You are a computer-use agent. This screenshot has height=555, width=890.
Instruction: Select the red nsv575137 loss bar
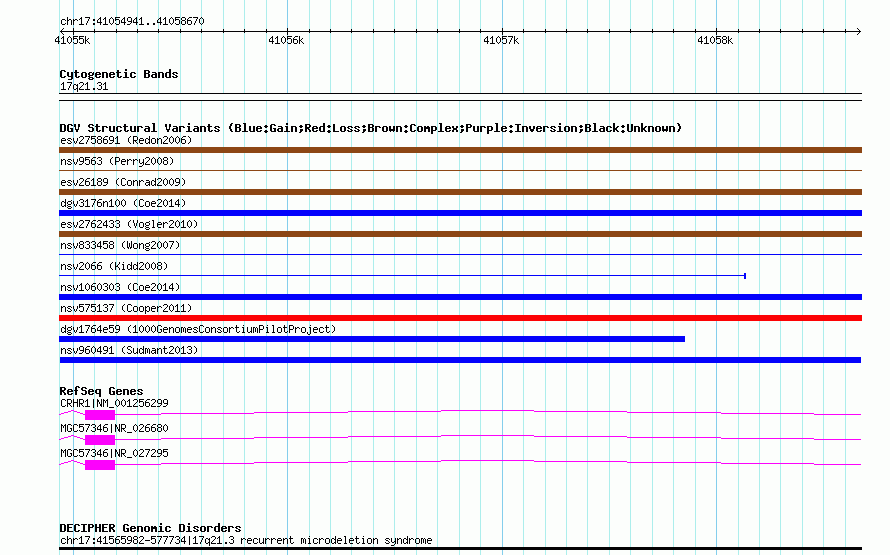pos(460,318)
